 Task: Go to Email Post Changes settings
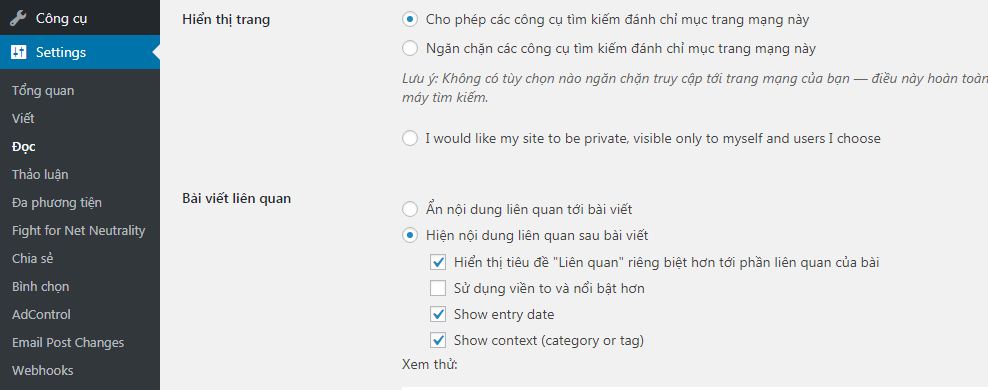tap(68, 343)
